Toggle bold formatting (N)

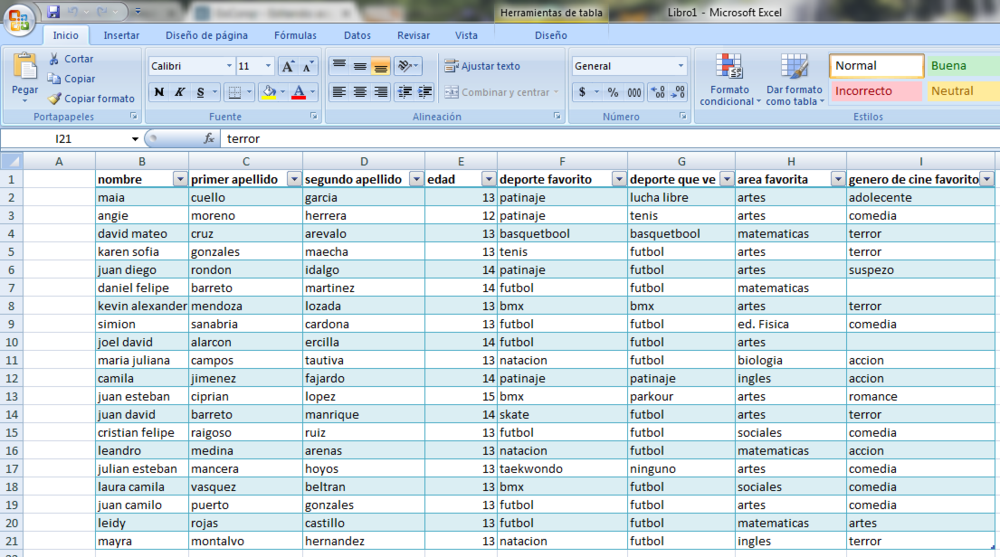[x=159, y=92]
